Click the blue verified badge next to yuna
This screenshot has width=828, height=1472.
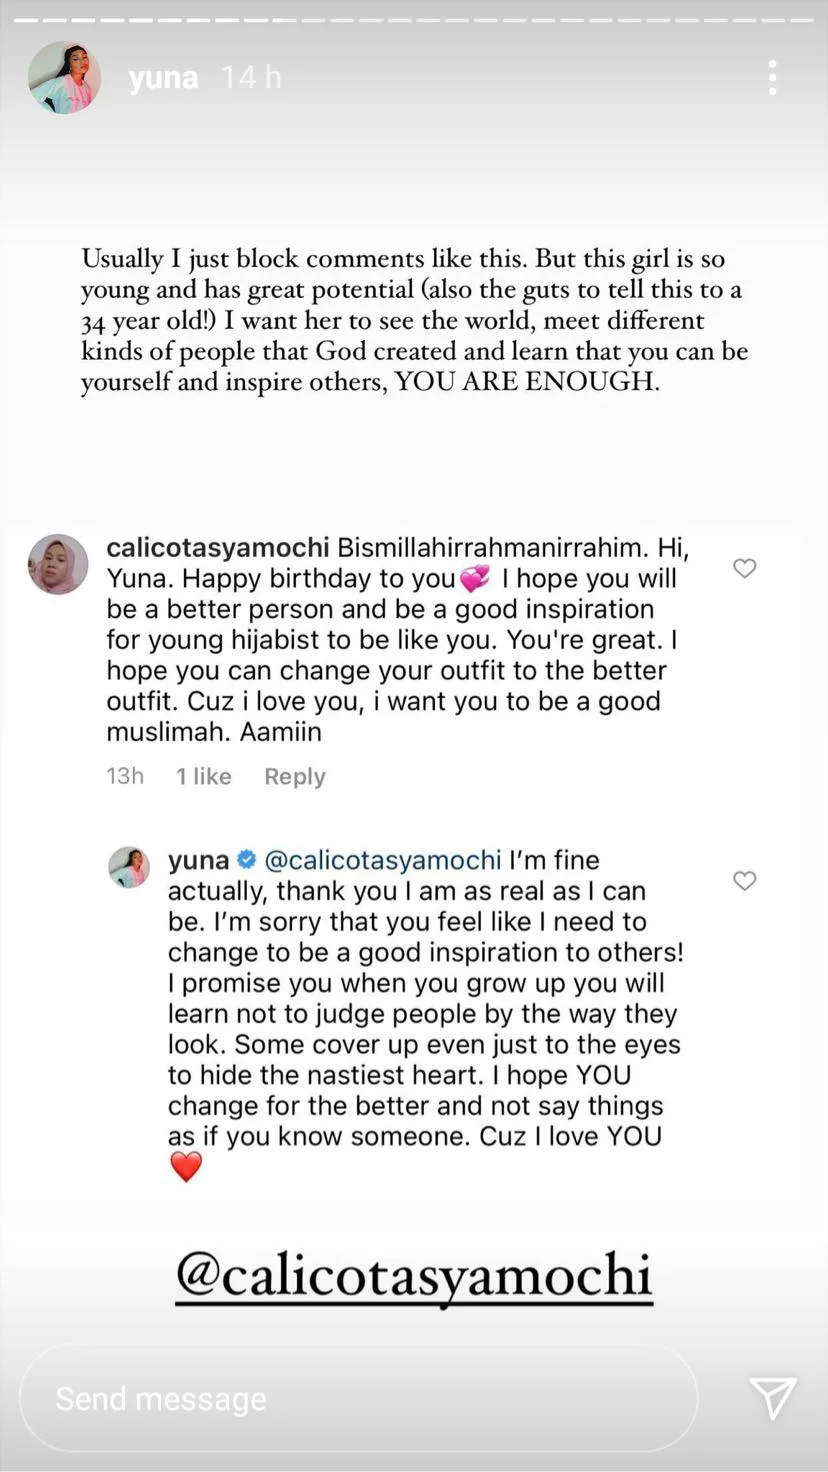247,860
